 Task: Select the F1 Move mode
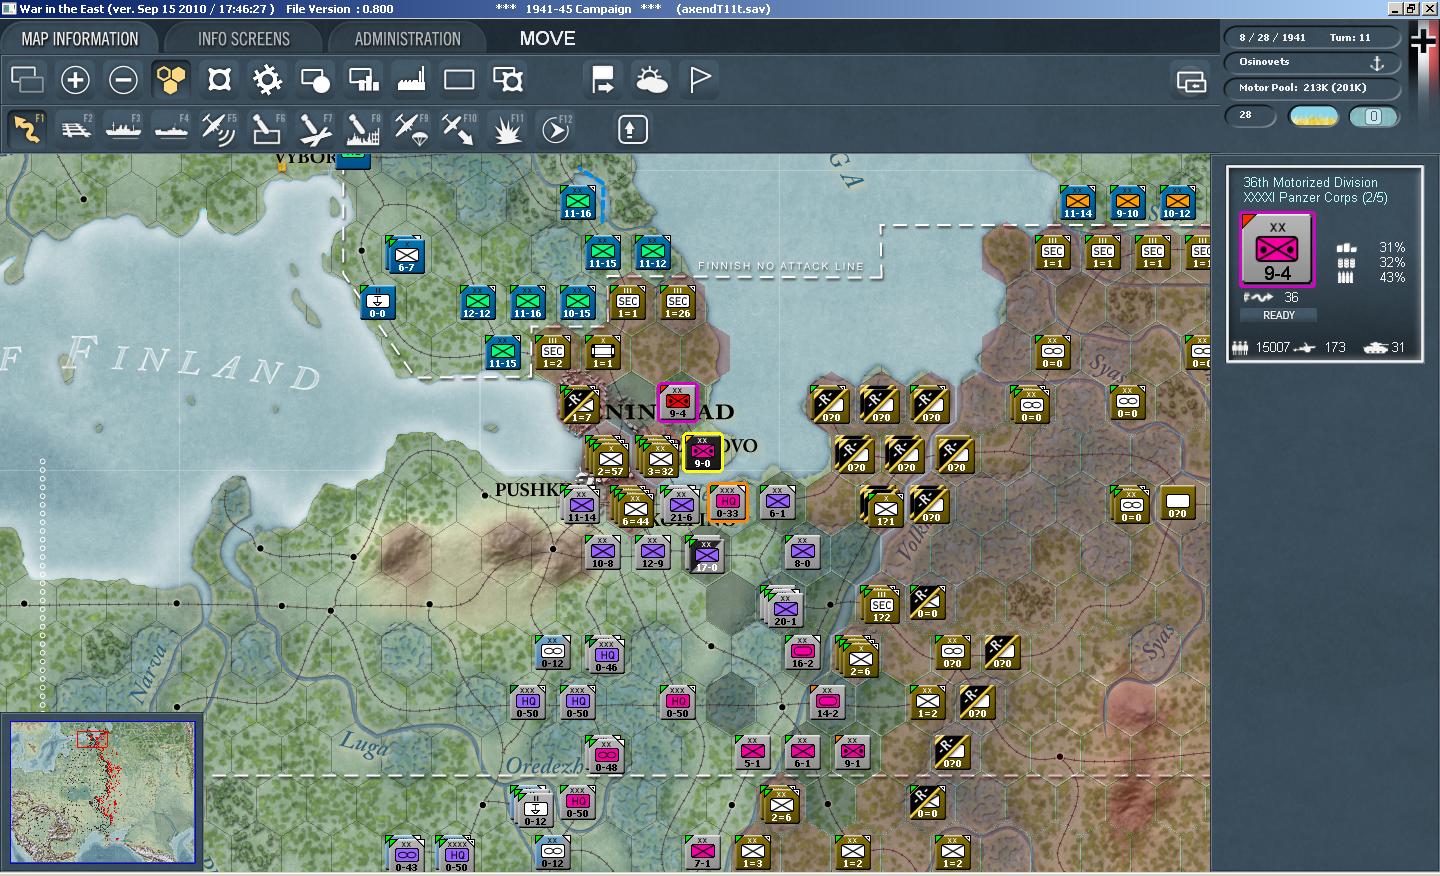(27, 129)
